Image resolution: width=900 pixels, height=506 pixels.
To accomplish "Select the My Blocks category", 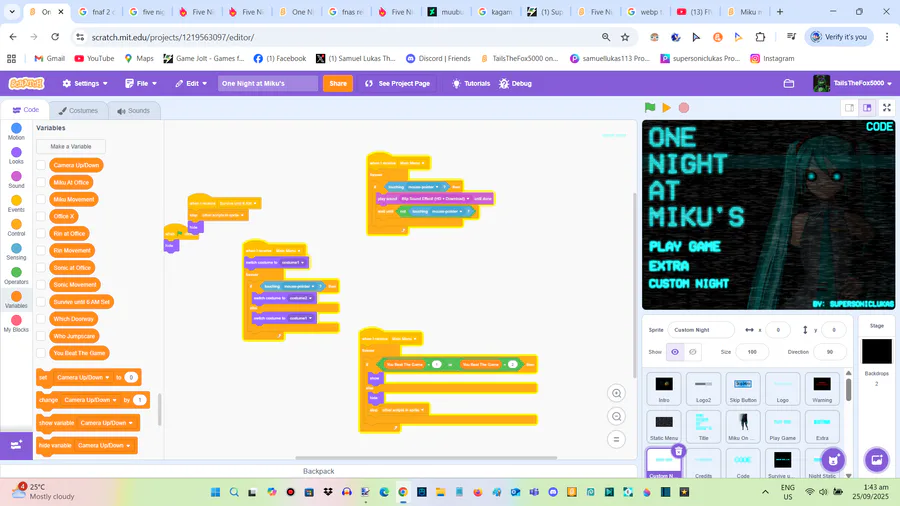I will click(x=16, y=324).
